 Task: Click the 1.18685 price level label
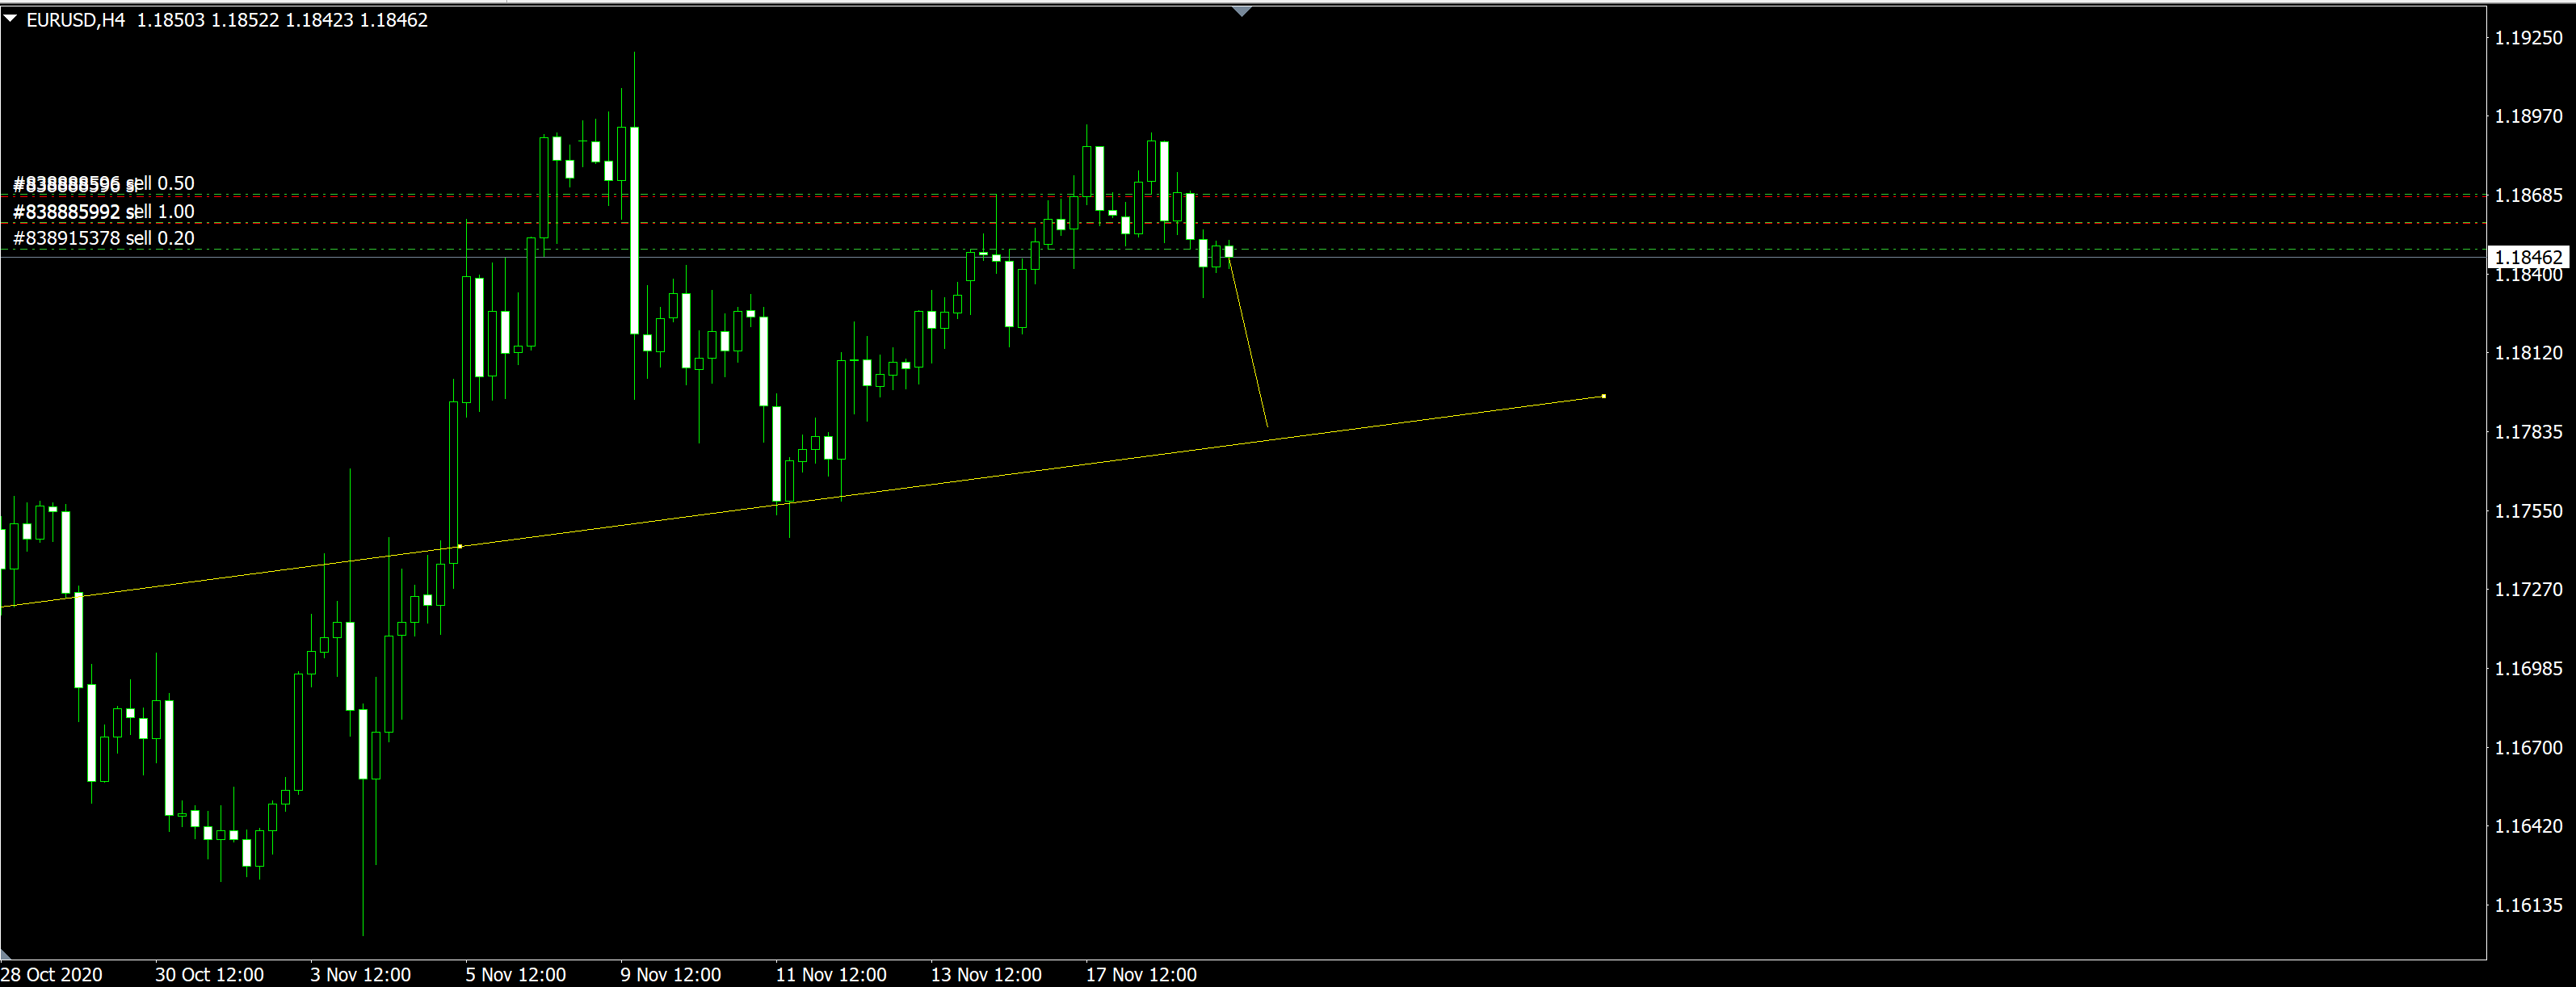point(2529,195)
